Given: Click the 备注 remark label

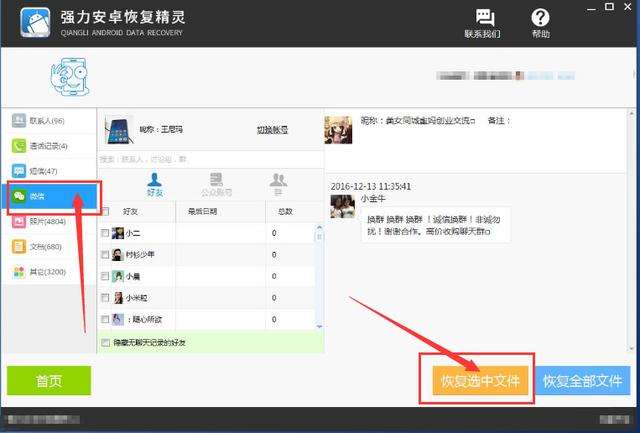Looking at the screenshot, I should coord(499,120).
